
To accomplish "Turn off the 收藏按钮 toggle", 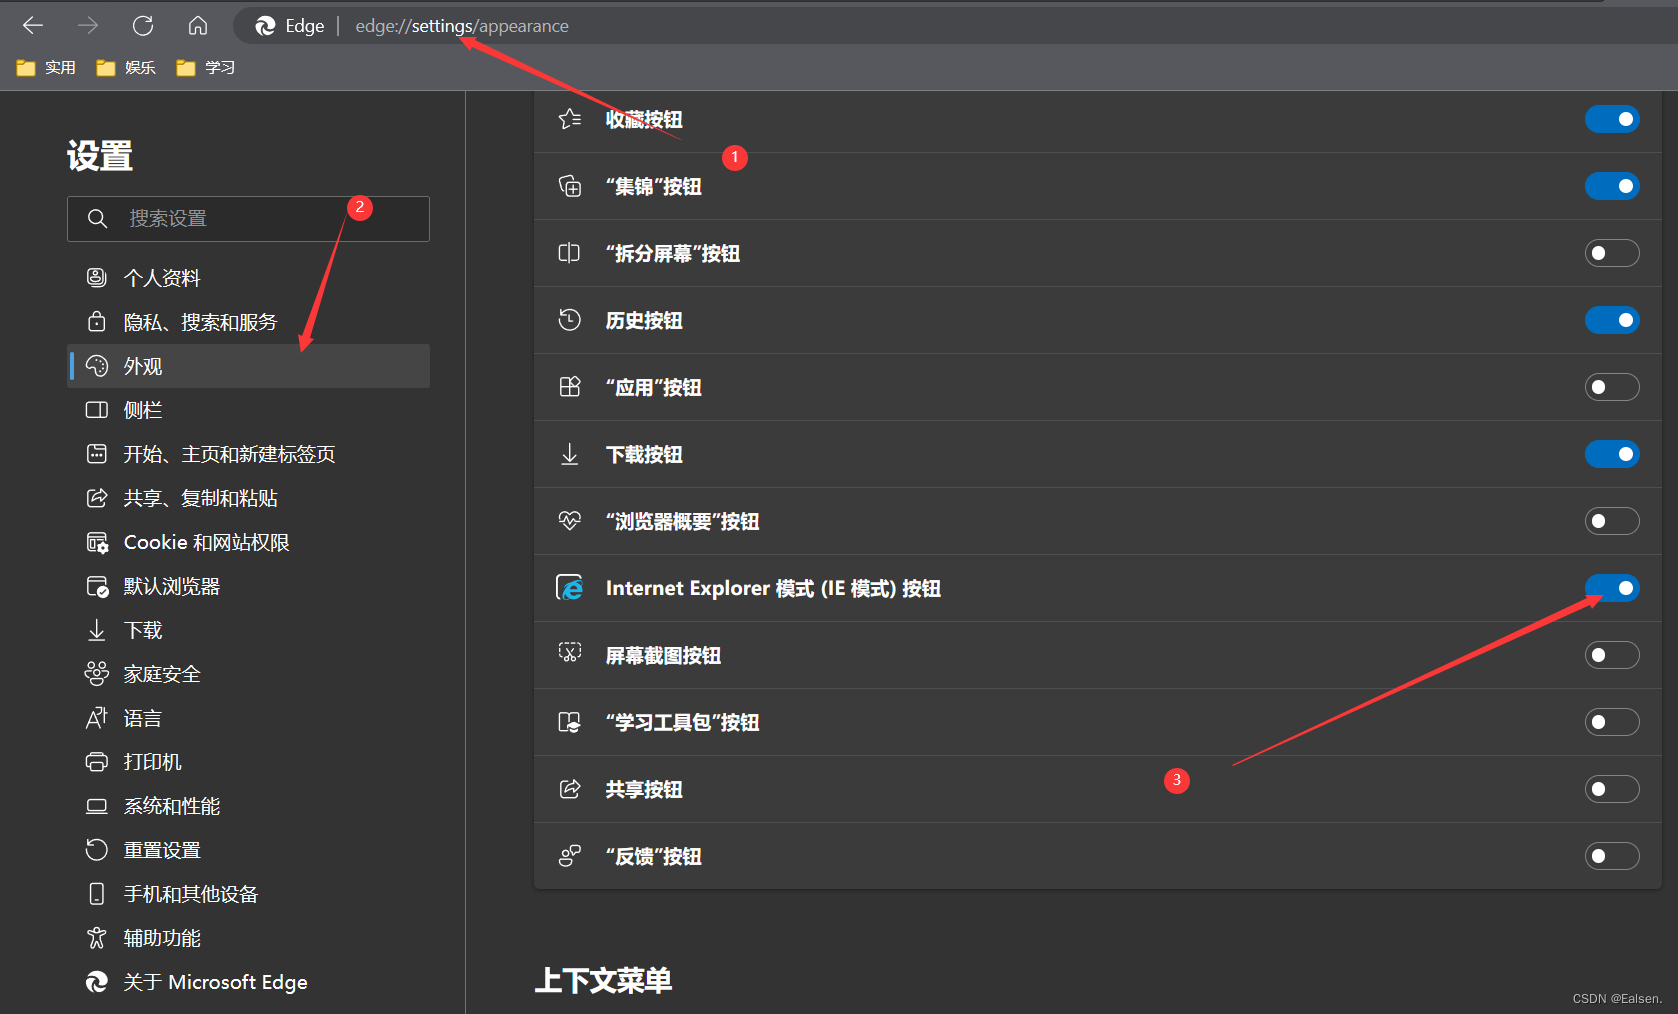I will click(1612, 119).
